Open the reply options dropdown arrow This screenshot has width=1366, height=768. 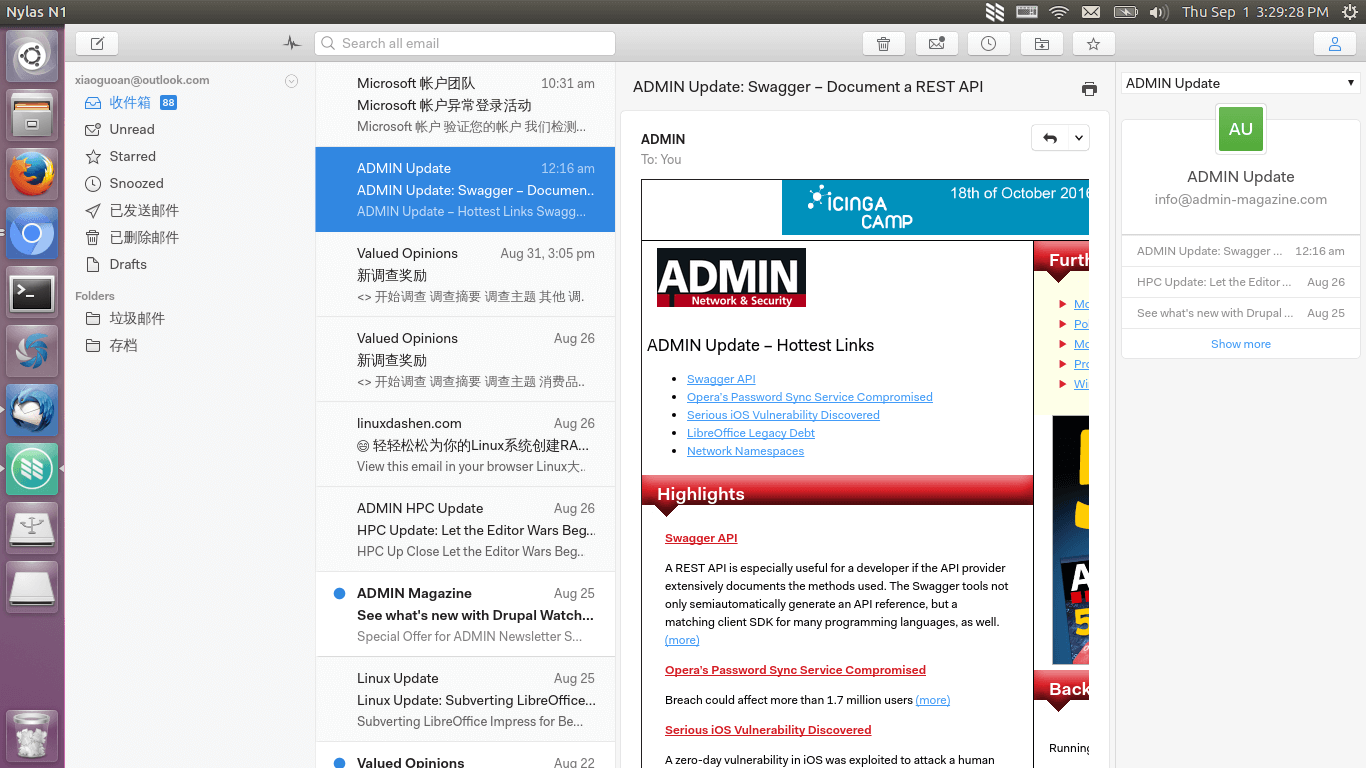click(x=1078, y=138)
